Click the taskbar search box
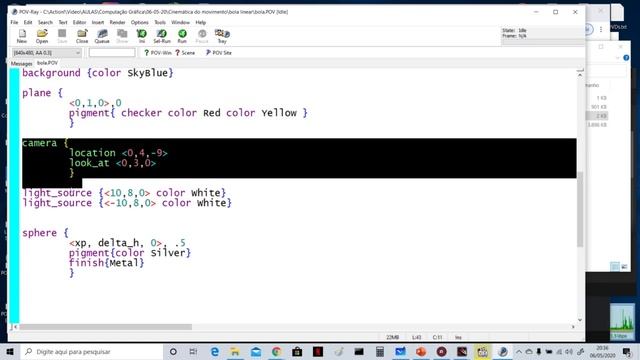This screenshot has height=360, width=640. tap(91, 351)
